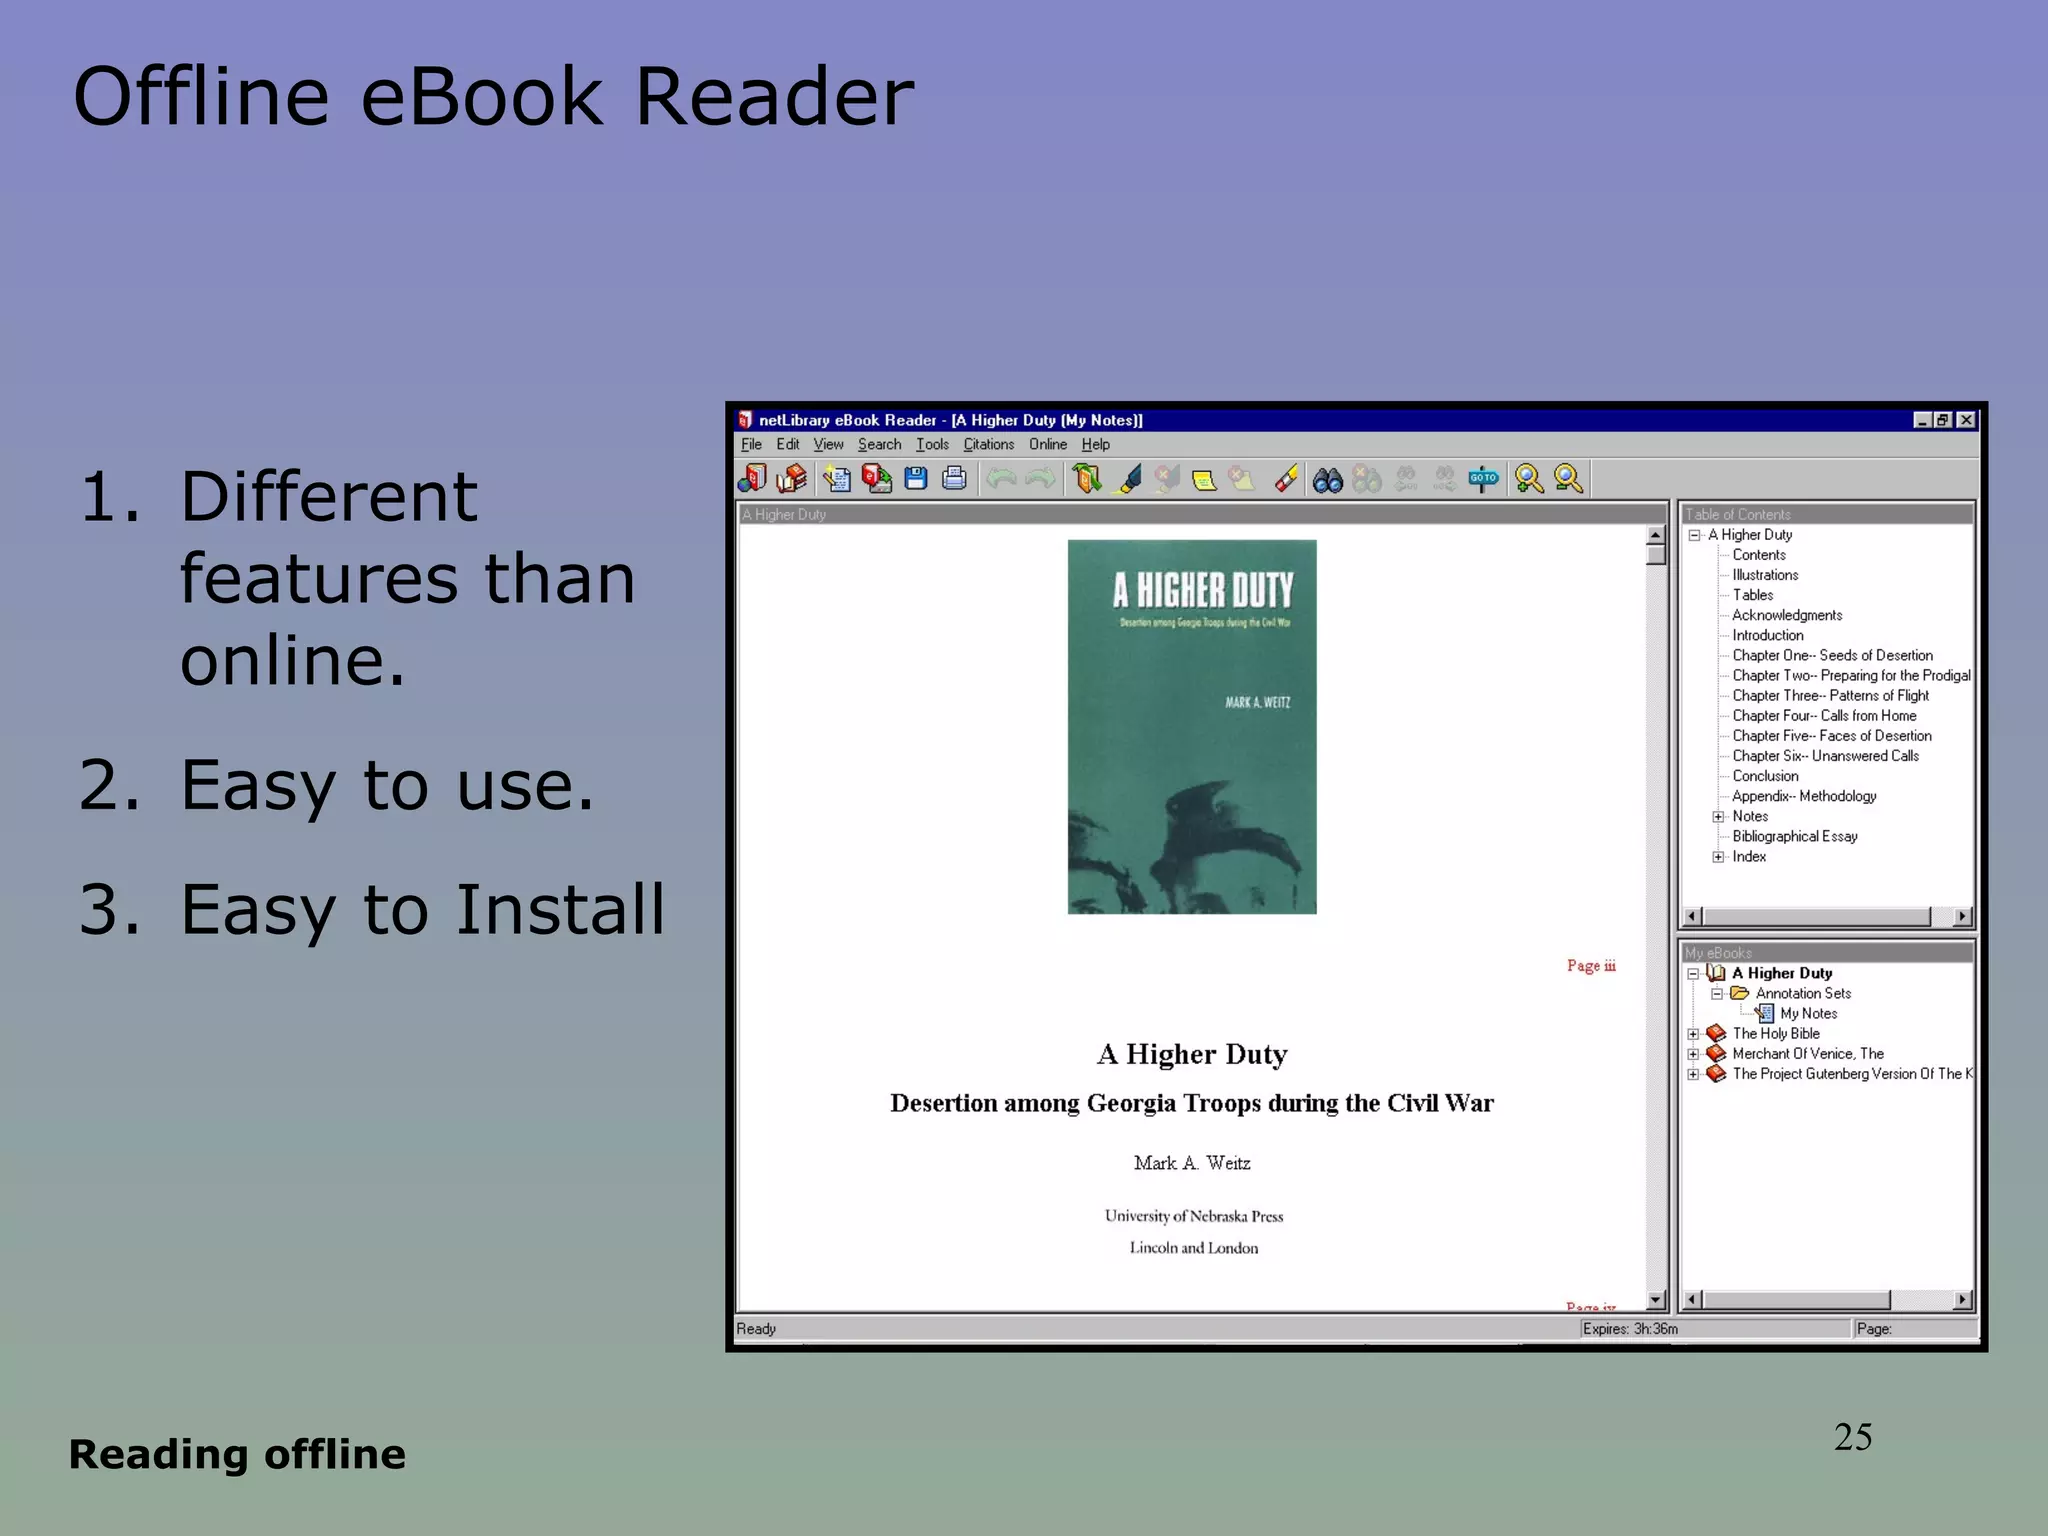Open the Online menu

click(1048, 444)
